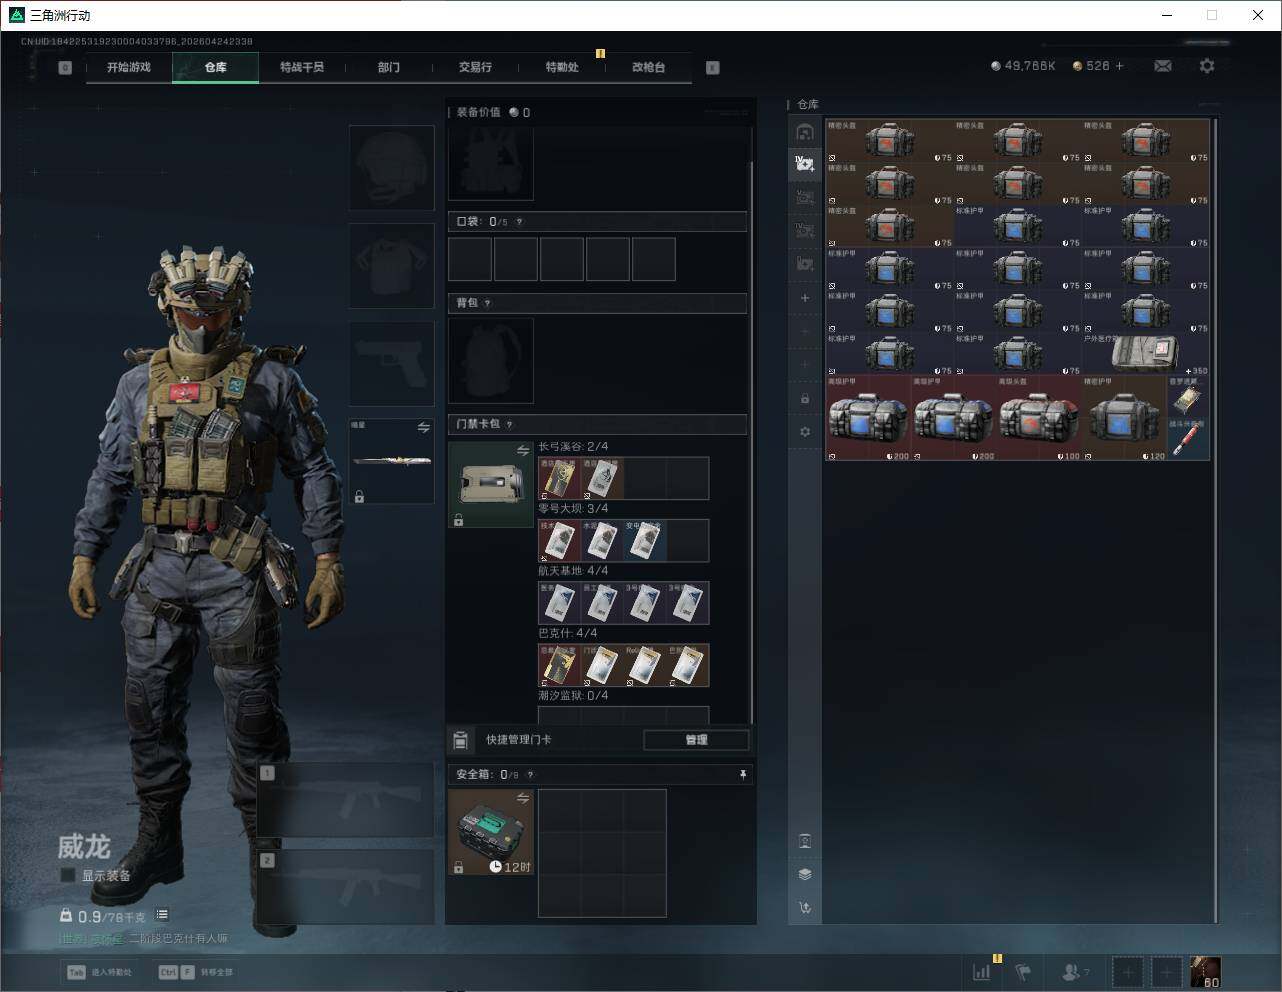Open the bar chart stats icon
This screenshot has height=992, width=1282.
[x=982, y=971]
